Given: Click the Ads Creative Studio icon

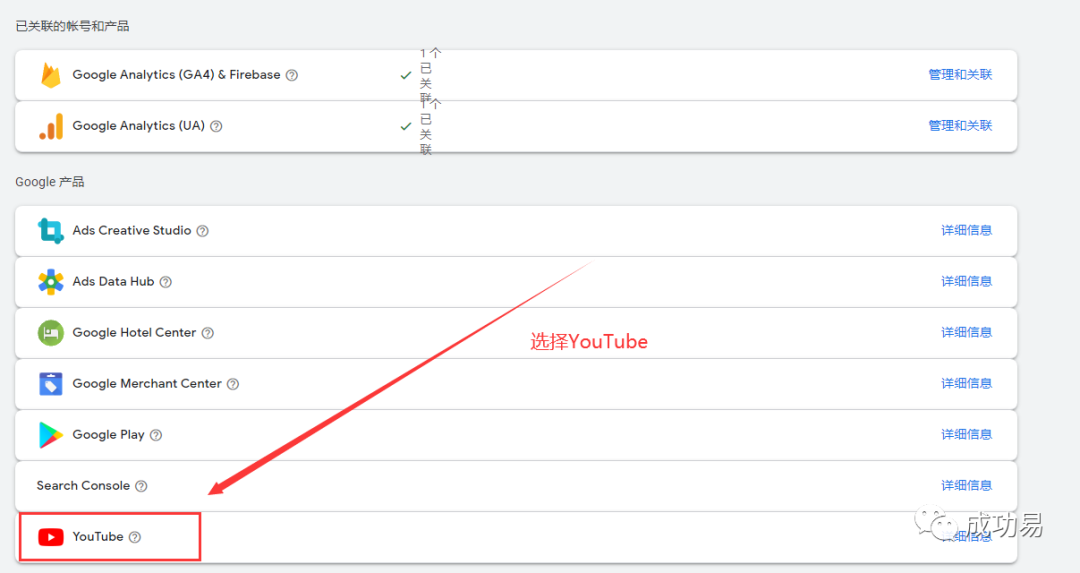Looking at the screenshot, I should [50, 231].
